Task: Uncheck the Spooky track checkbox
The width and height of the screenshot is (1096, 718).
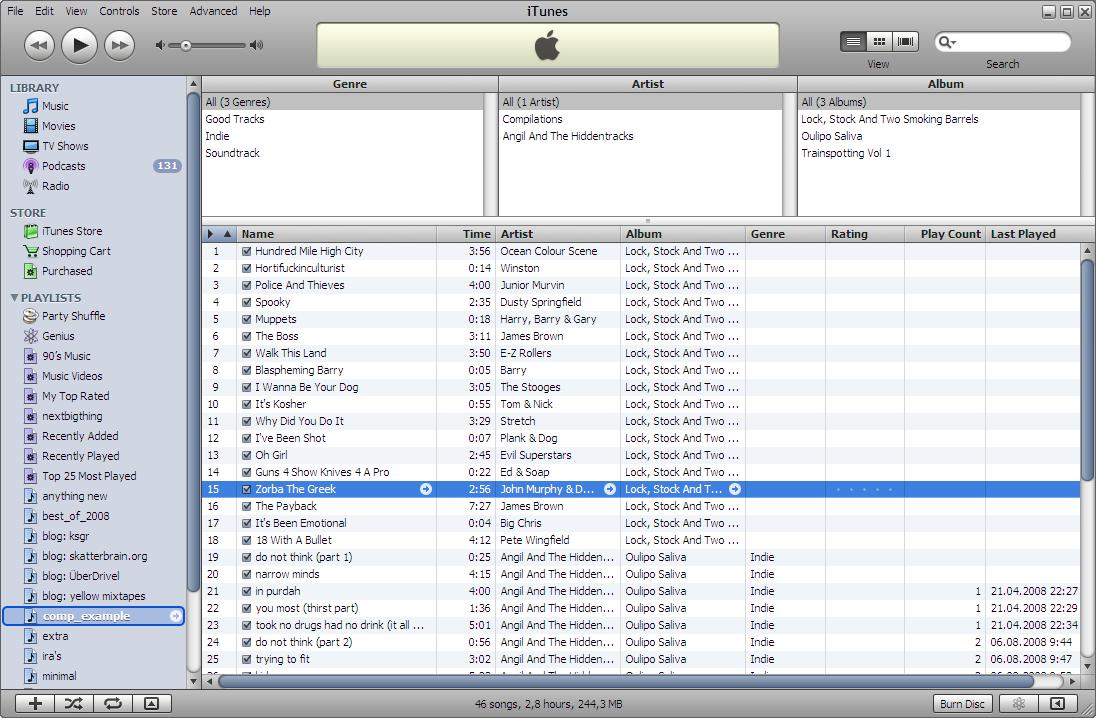Action: (246, 302)
